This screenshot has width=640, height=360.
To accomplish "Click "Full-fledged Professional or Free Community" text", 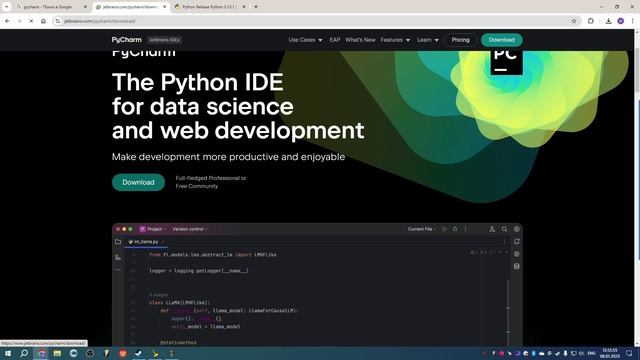I will 211,182.
